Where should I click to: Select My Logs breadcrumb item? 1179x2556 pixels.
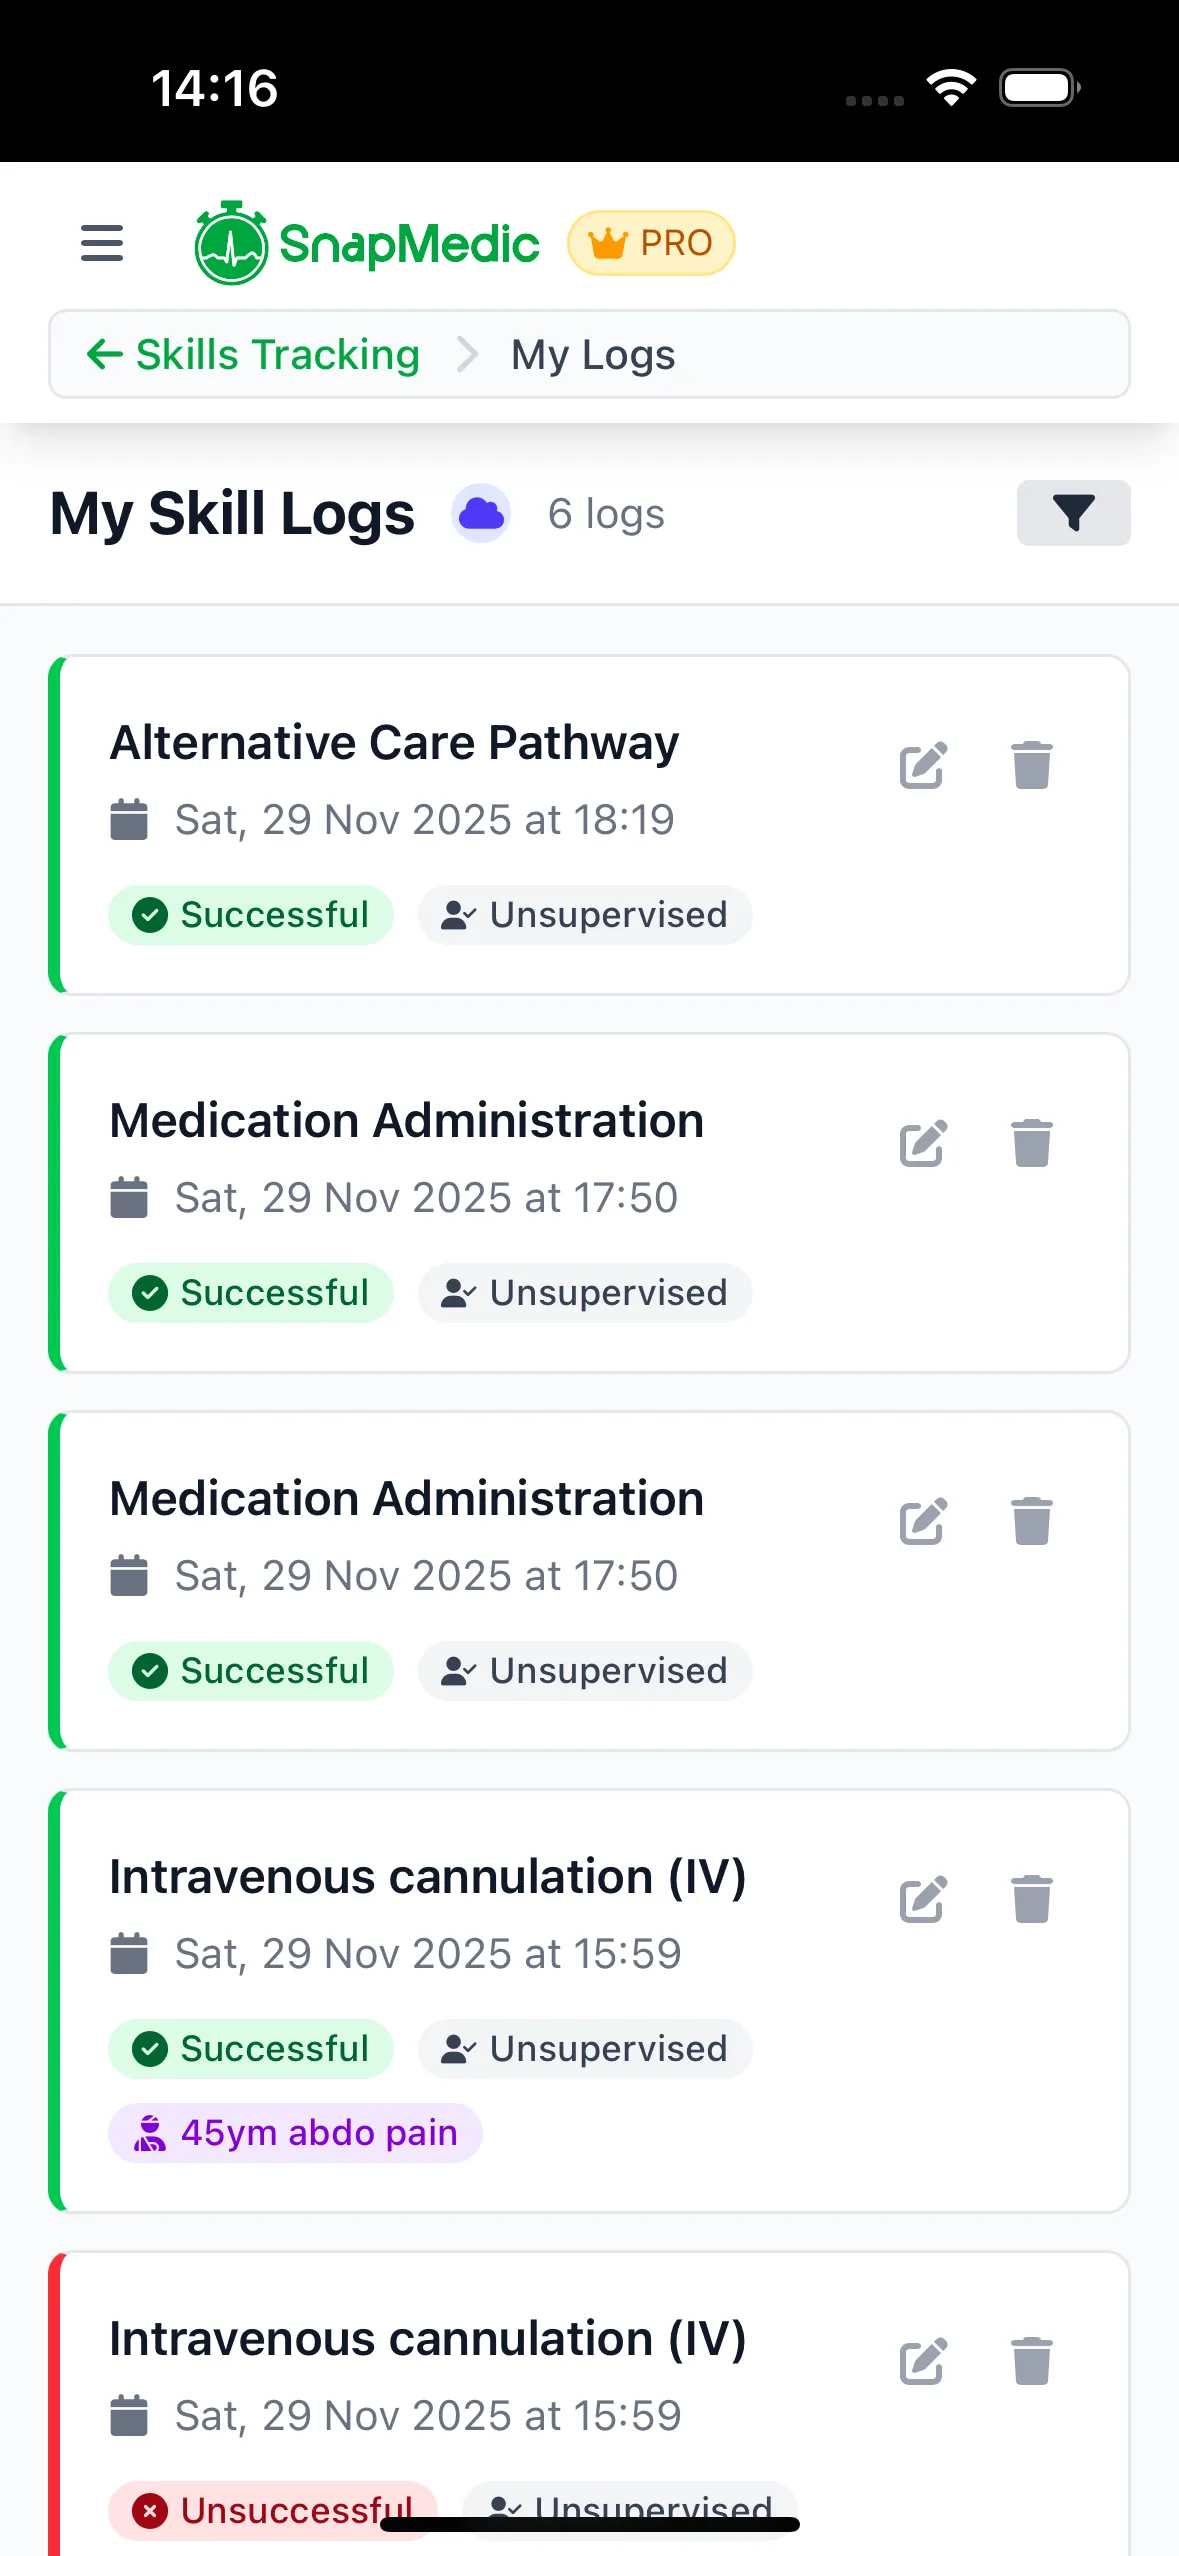[x=593, y=355]
